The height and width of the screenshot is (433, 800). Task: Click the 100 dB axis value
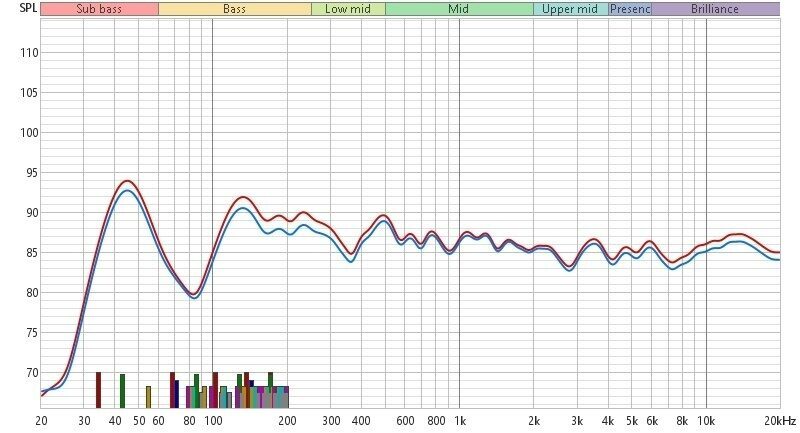[29, 133]
